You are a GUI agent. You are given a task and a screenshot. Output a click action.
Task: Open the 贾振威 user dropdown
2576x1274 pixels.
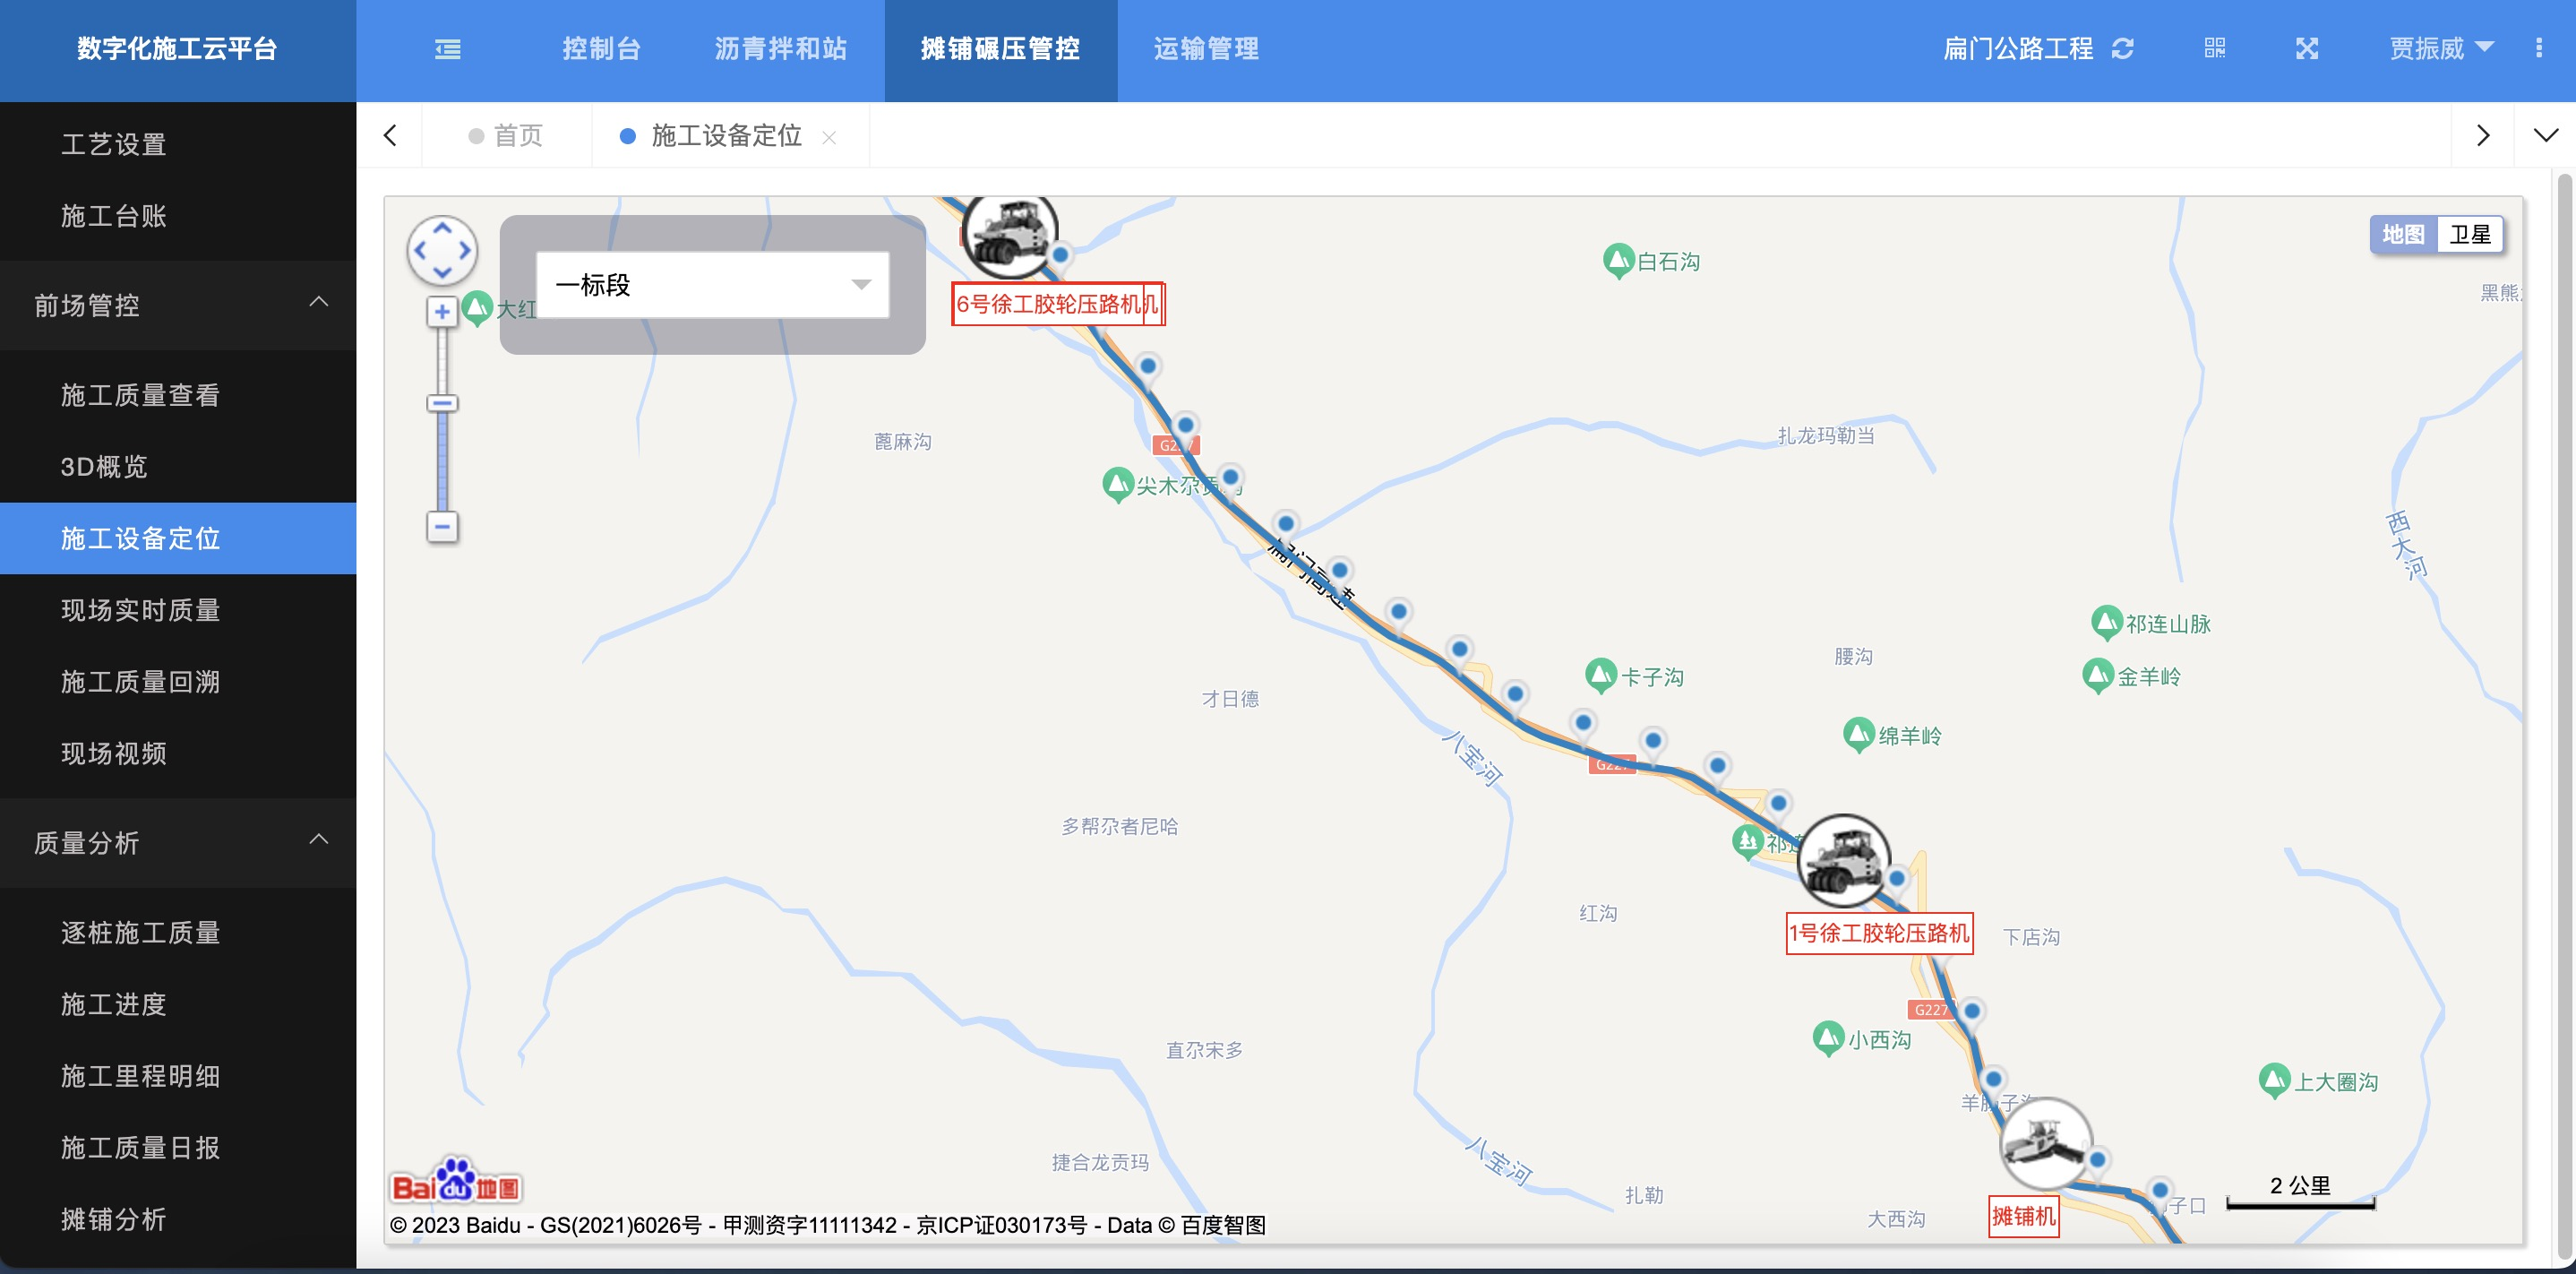pyautogui.click(x=2442, y=48)
